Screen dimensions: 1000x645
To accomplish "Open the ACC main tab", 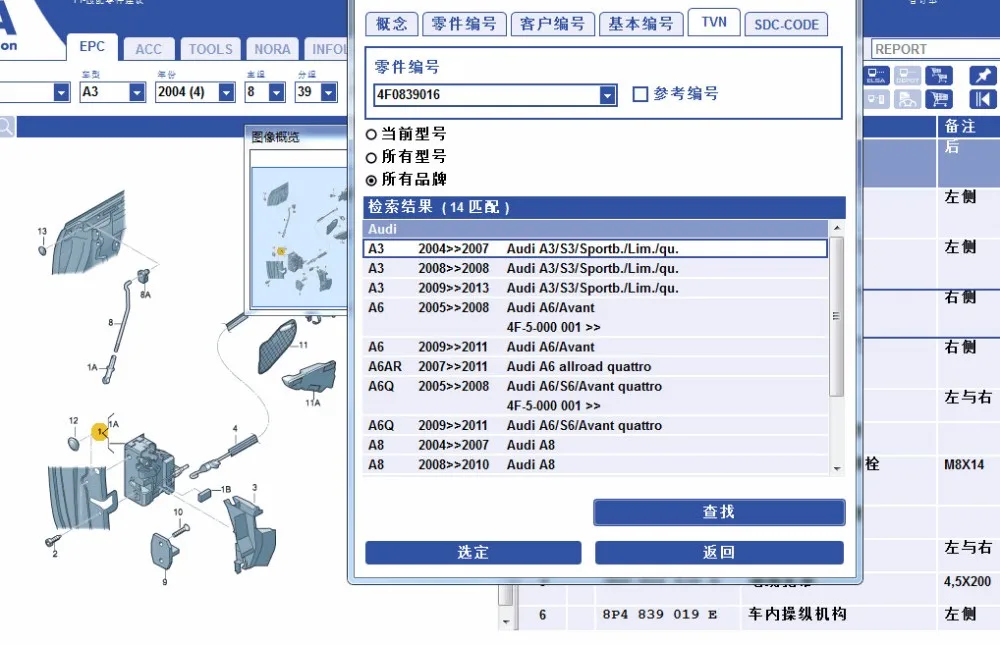I will click(x=149, y=49).
